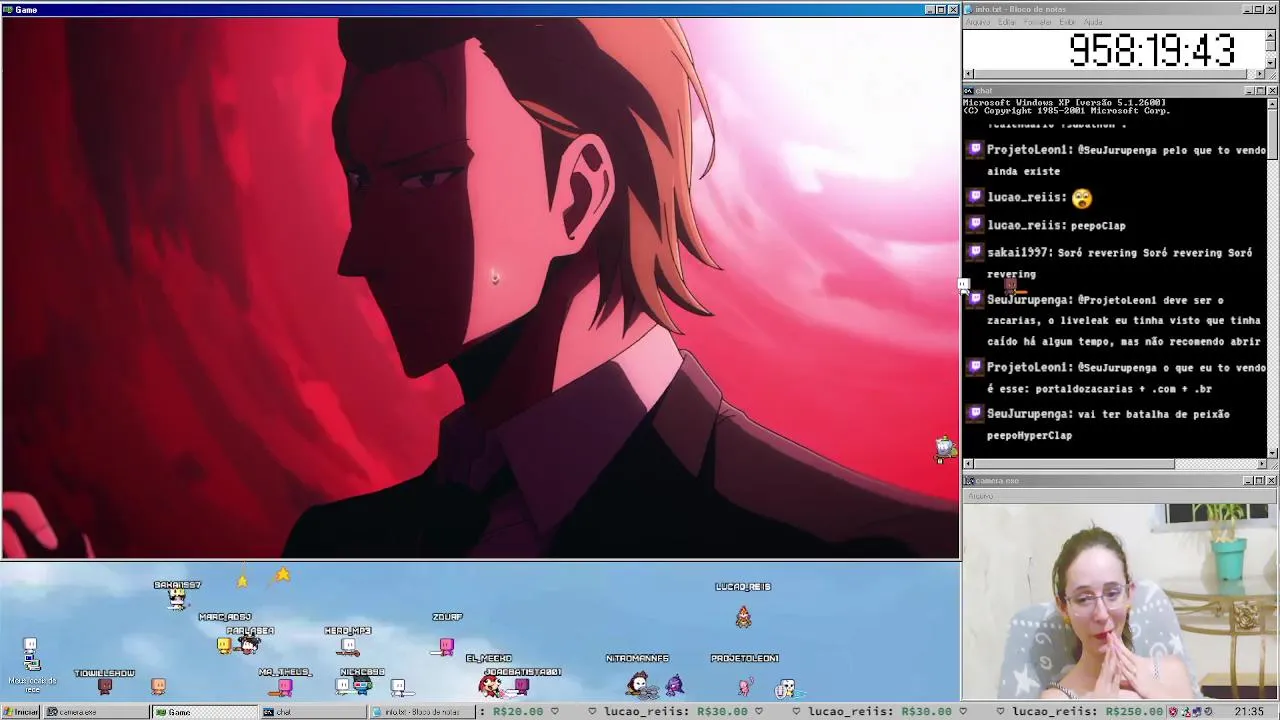Click the Notepad vertical scrollbar up arrow
The width and height of the screenshot is (1280, 720).
1271,34
